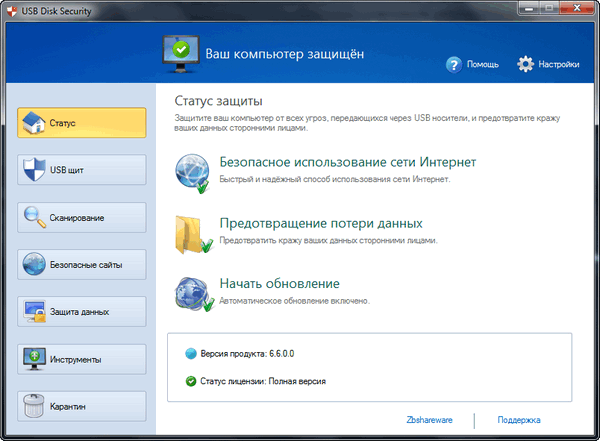Viewport: 600px width, 441px height.
Task: Click the shield icon for USB щит
Action: pos(34,169)
